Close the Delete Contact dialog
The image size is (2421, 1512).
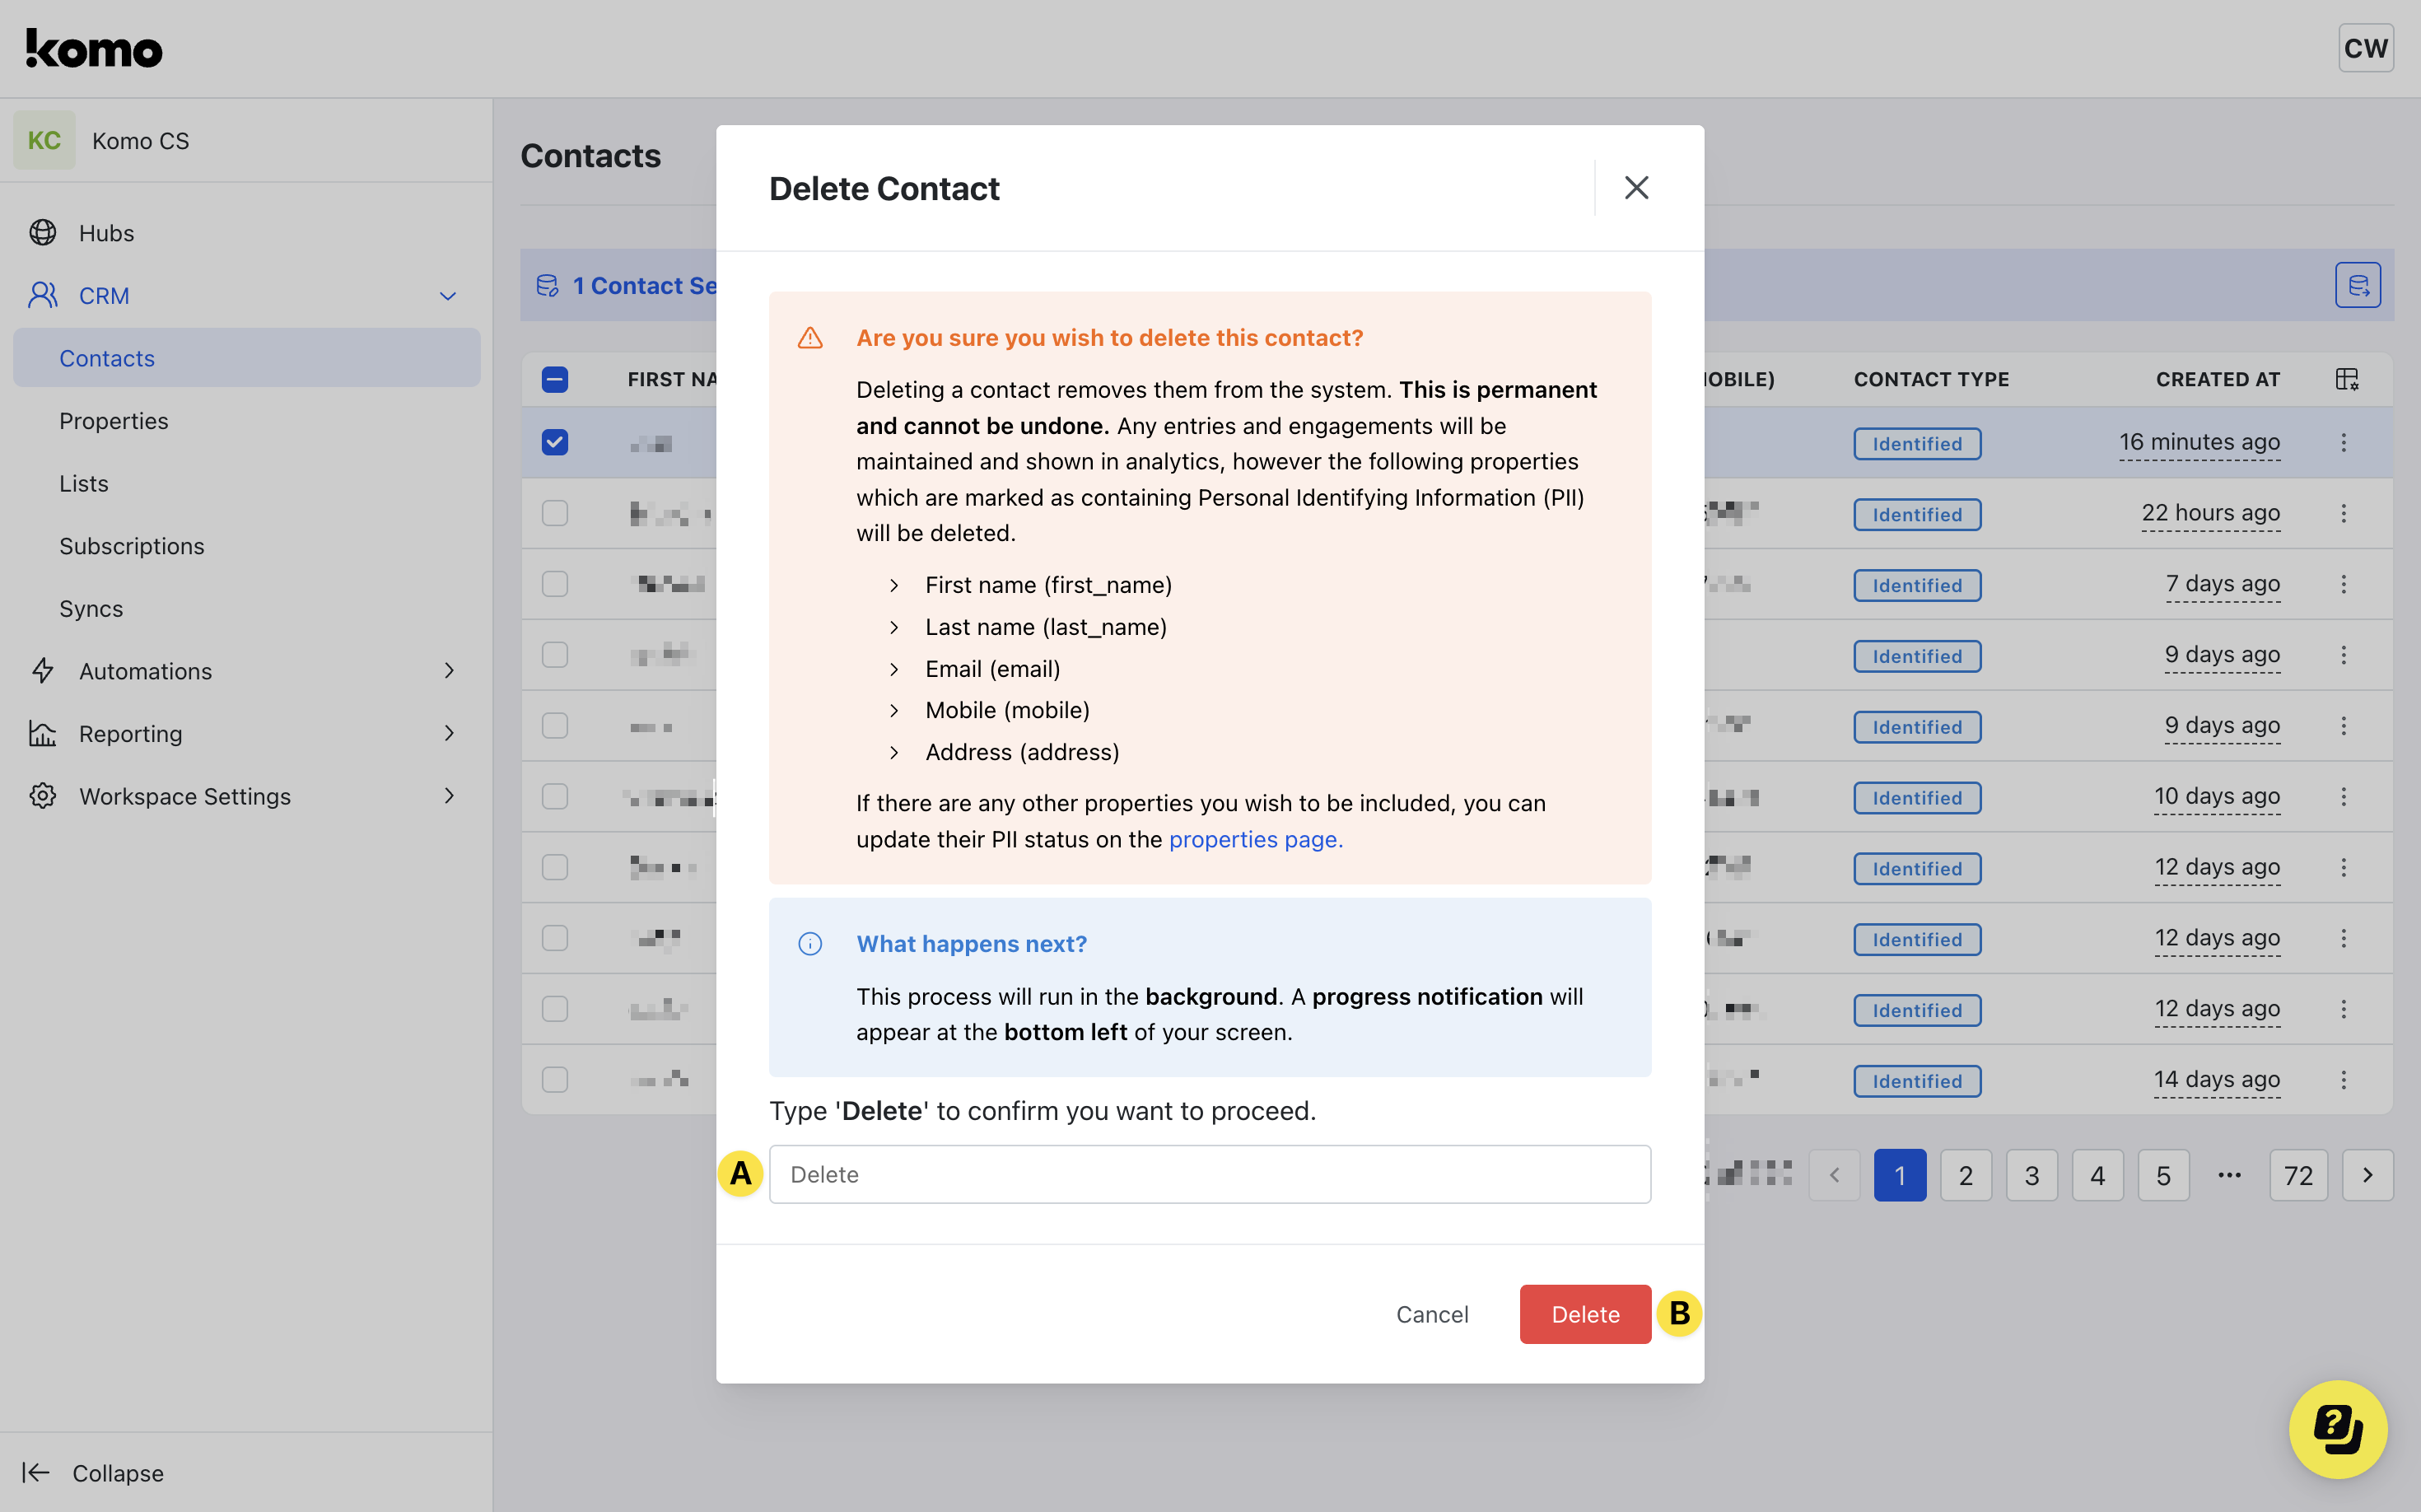coord(1636,188)
